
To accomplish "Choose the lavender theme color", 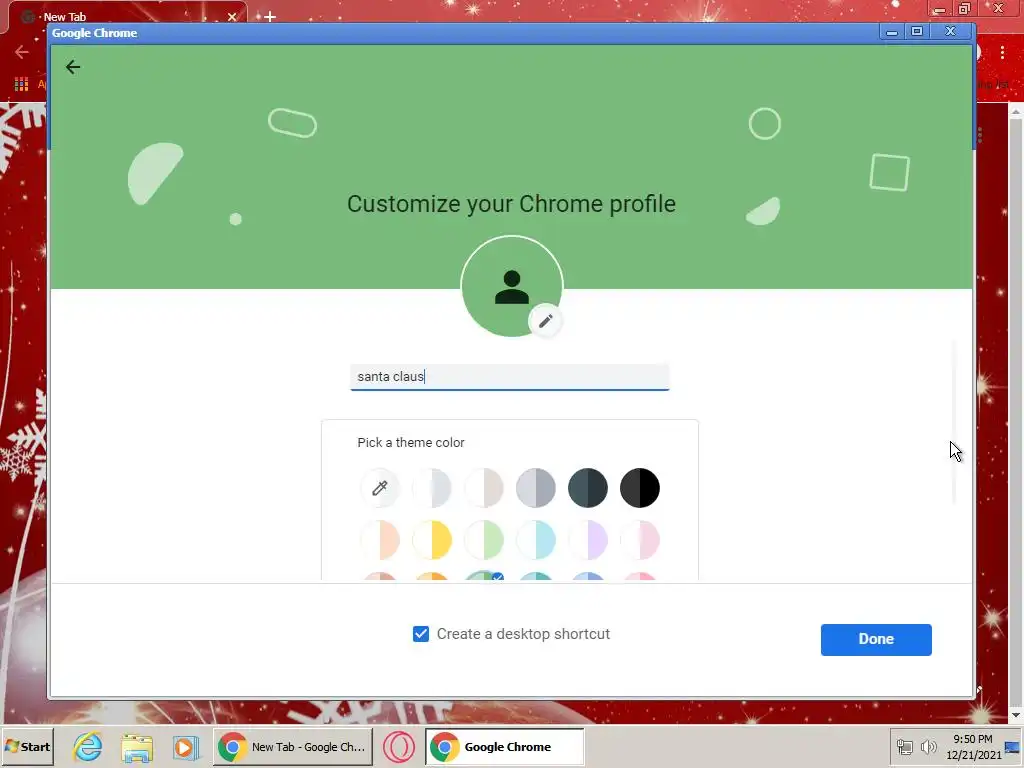I will [x=588, y=540].
